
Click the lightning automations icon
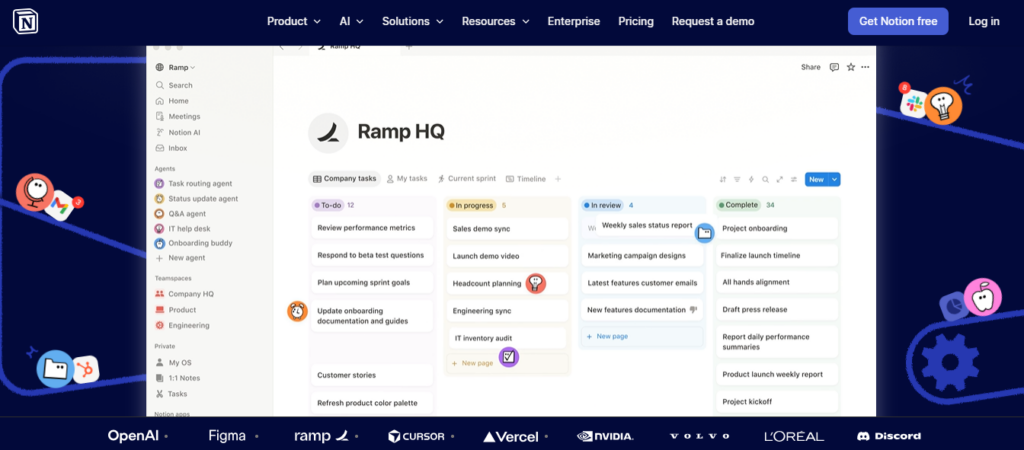tap(751, 179)
